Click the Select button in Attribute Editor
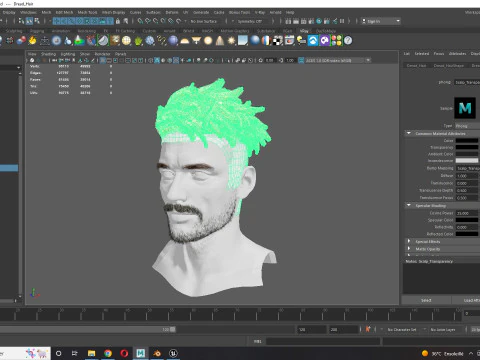The width and height of the screenshot is (480, 360). [x=426, y=300]
